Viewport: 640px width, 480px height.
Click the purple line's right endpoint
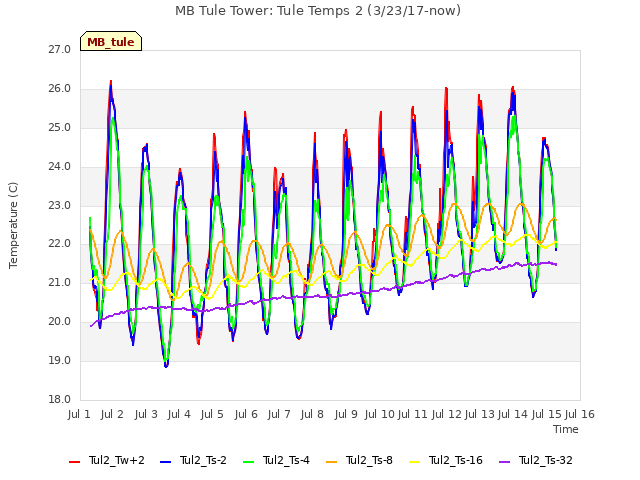pyautogui.click(x=556, y=264)
